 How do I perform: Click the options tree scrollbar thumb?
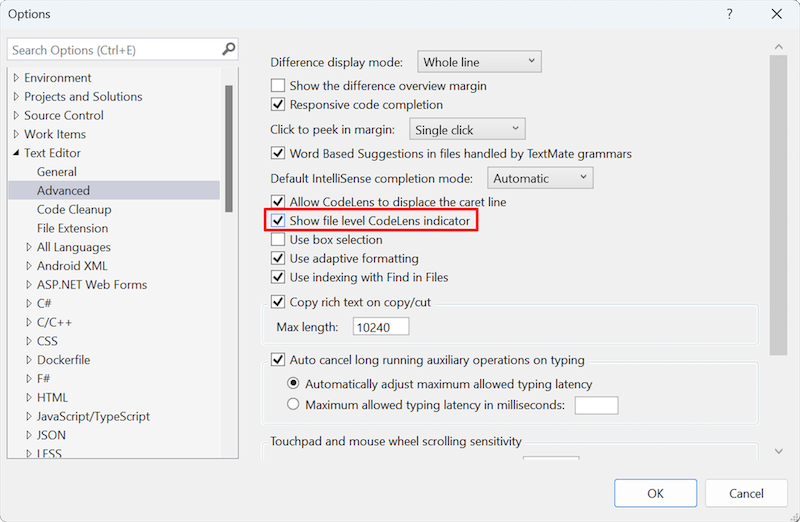pos(229,148)
